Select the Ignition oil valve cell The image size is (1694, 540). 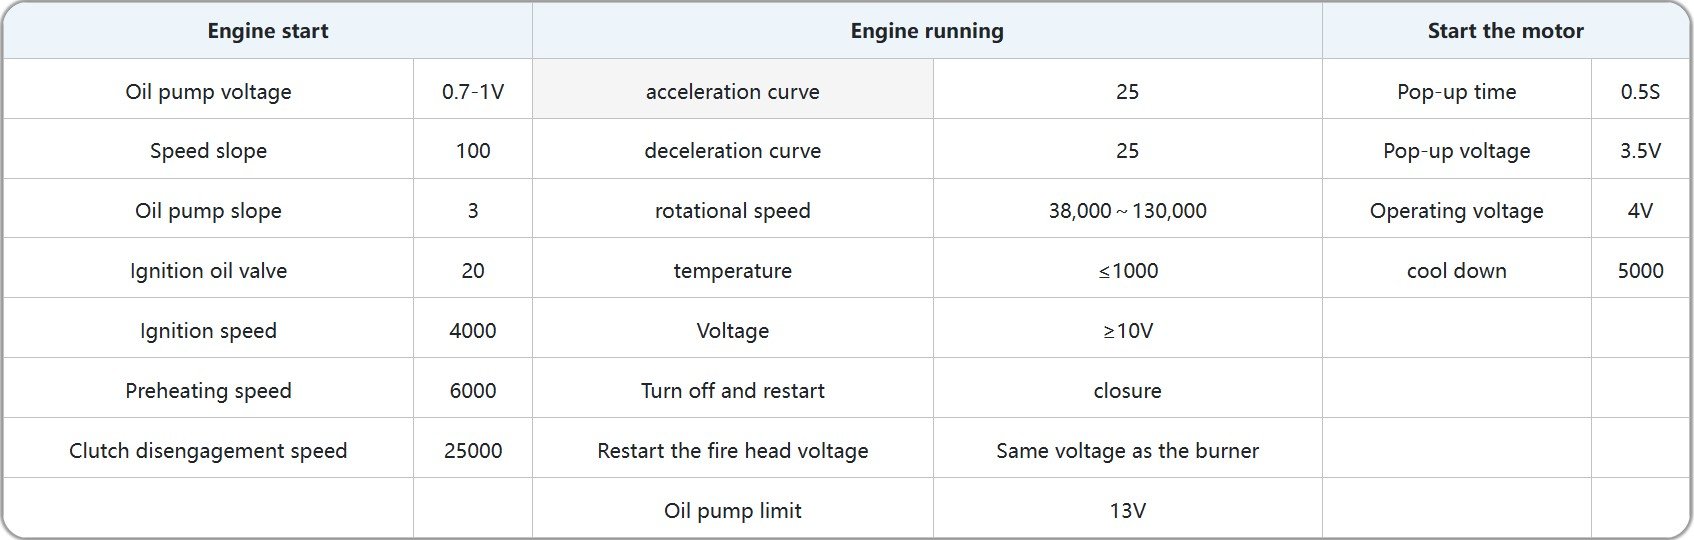pos(208,271)
